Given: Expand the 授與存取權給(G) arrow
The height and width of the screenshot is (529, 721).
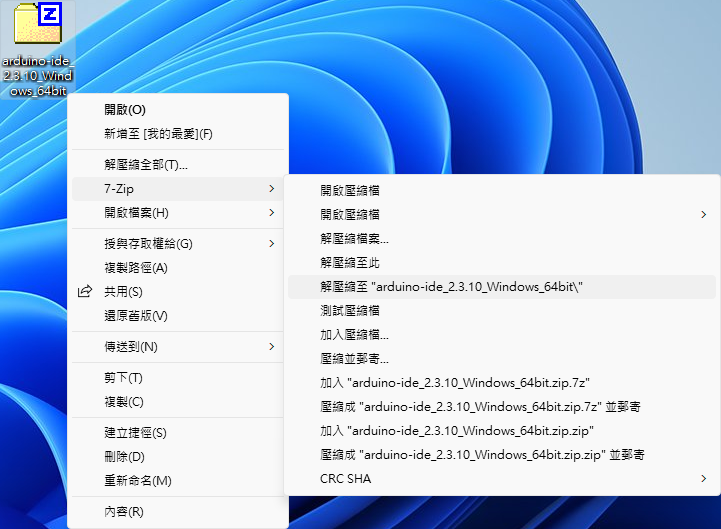Looking at the screenshot, I should (272, 243).
